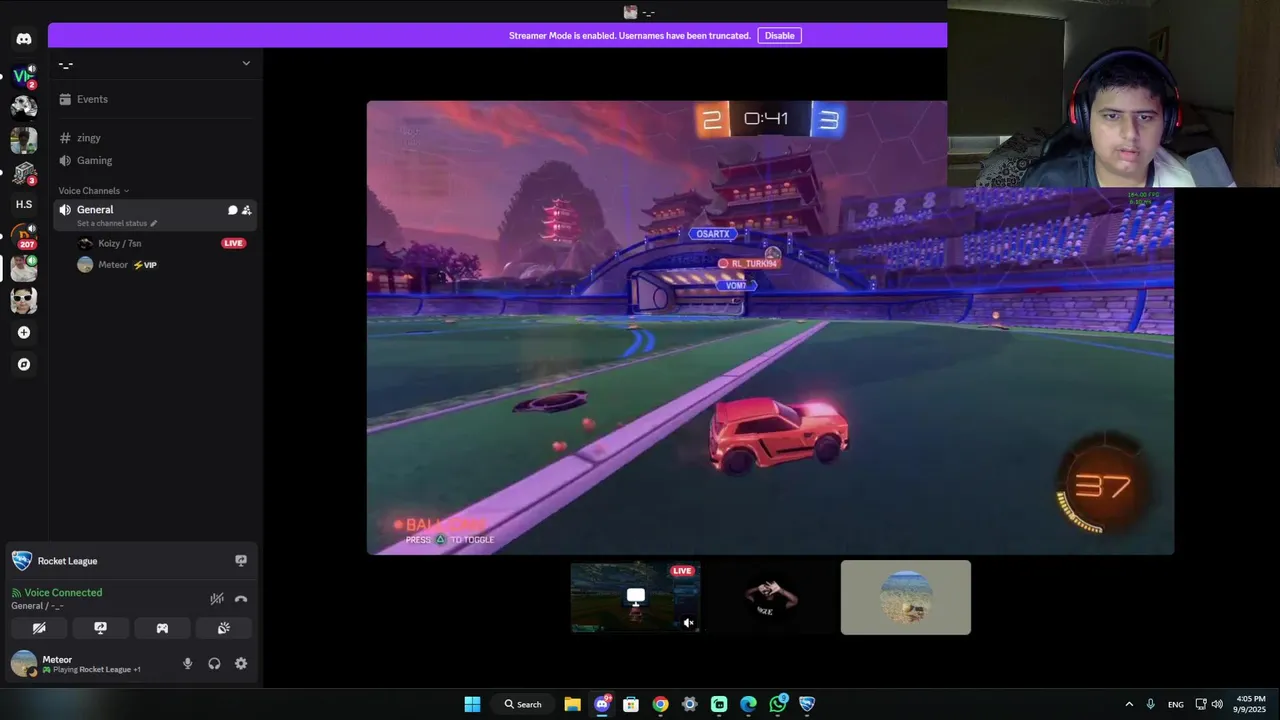Open taskbar Search box
1280x720 pixels.
pos(523,704)
